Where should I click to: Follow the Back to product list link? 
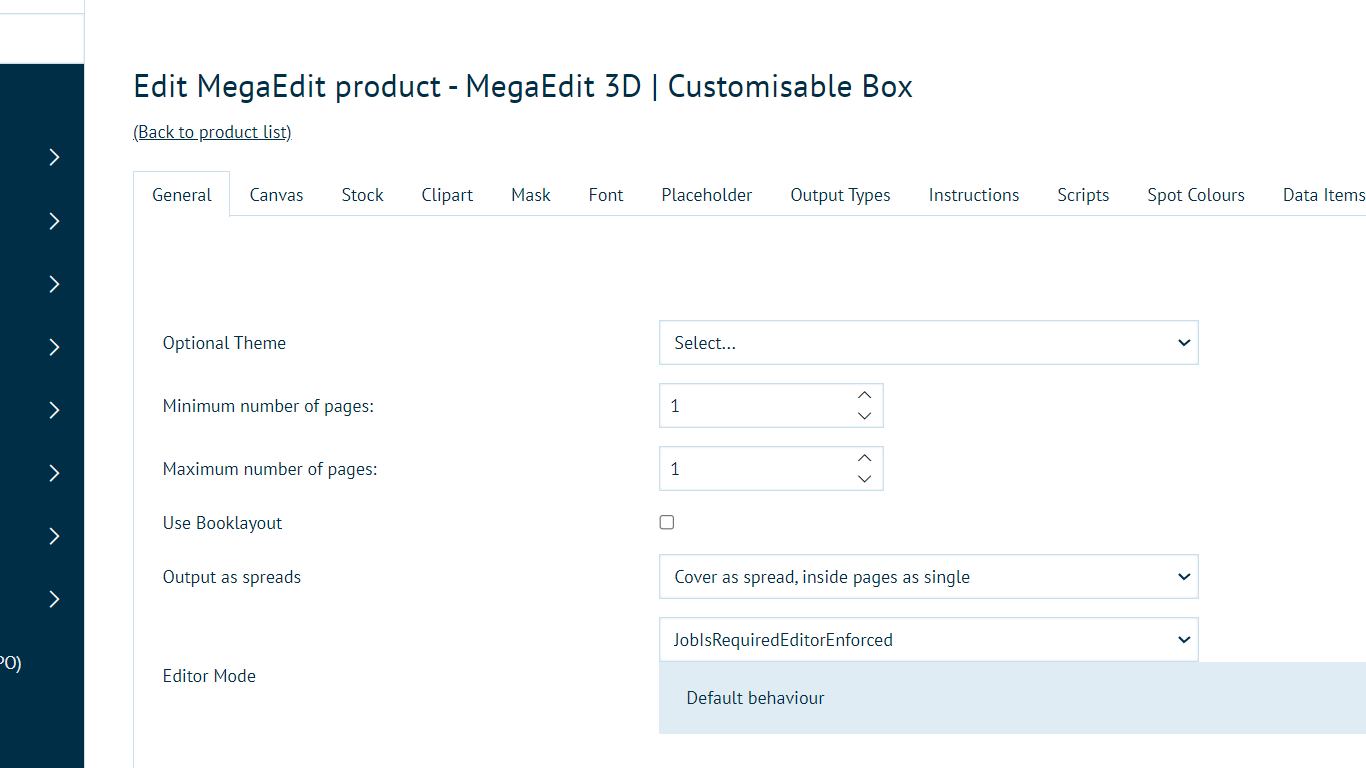coord(212,132)
